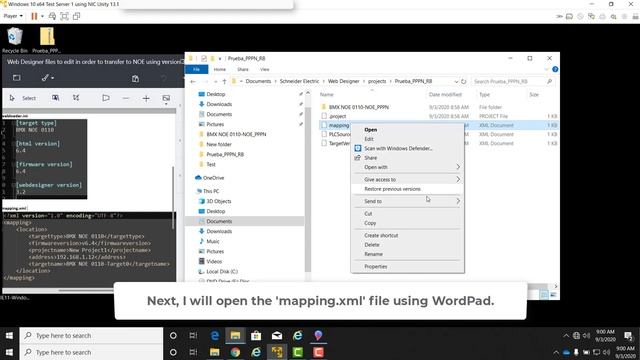Sort by the Type column header
640x360 pixels.
(484, 94)
